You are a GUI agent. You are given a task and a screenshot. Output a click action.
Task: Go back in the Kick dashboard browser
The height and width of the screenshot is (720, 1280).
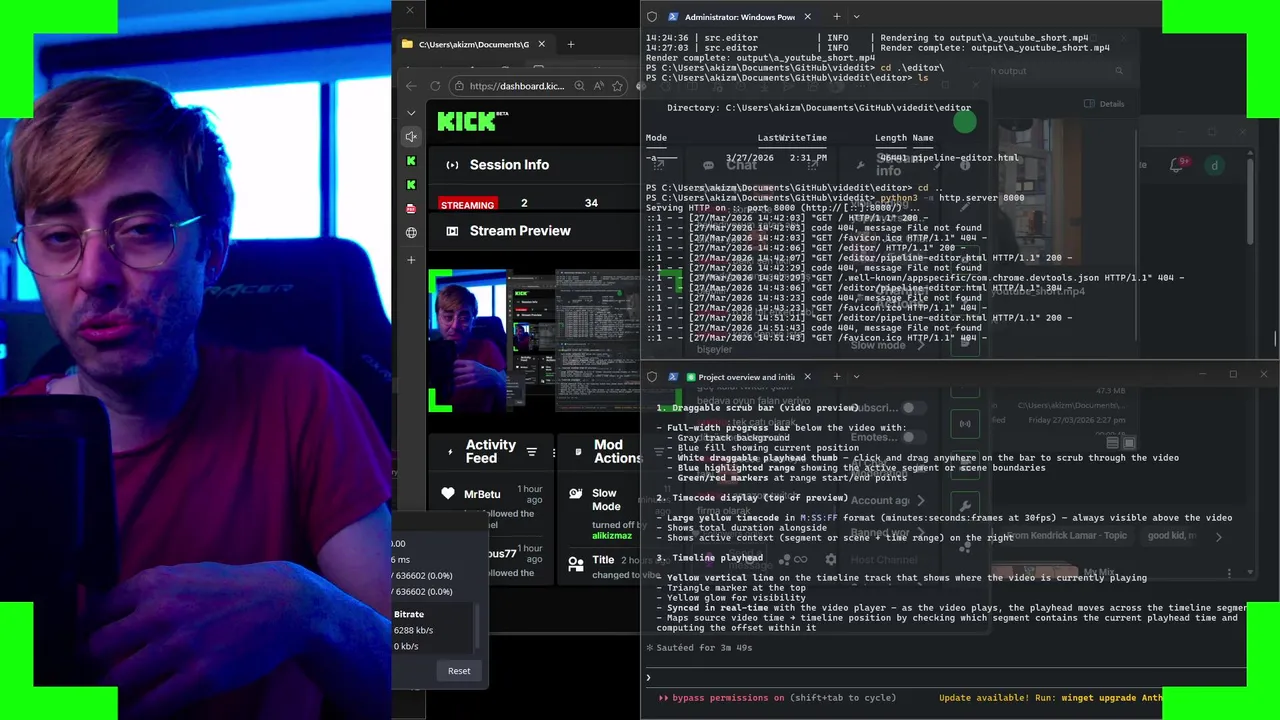(410, 86)
